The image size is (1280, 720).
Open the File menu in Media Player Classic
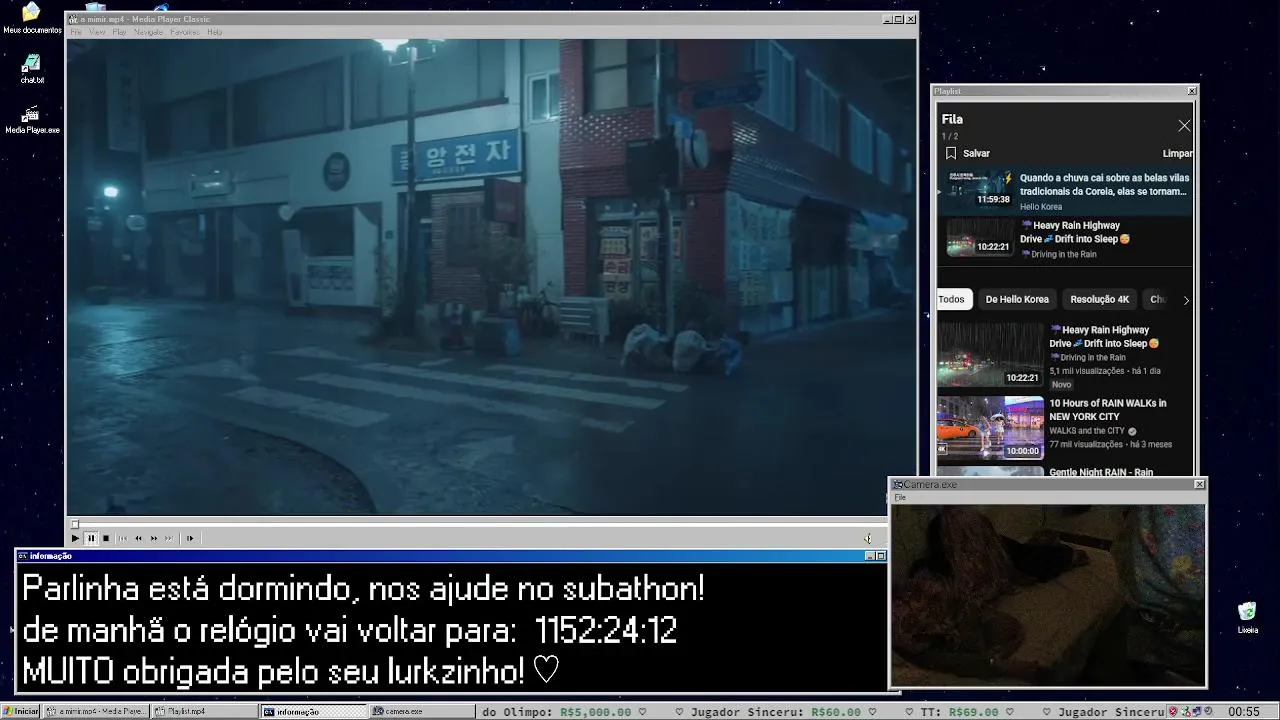tap(76, 32)
